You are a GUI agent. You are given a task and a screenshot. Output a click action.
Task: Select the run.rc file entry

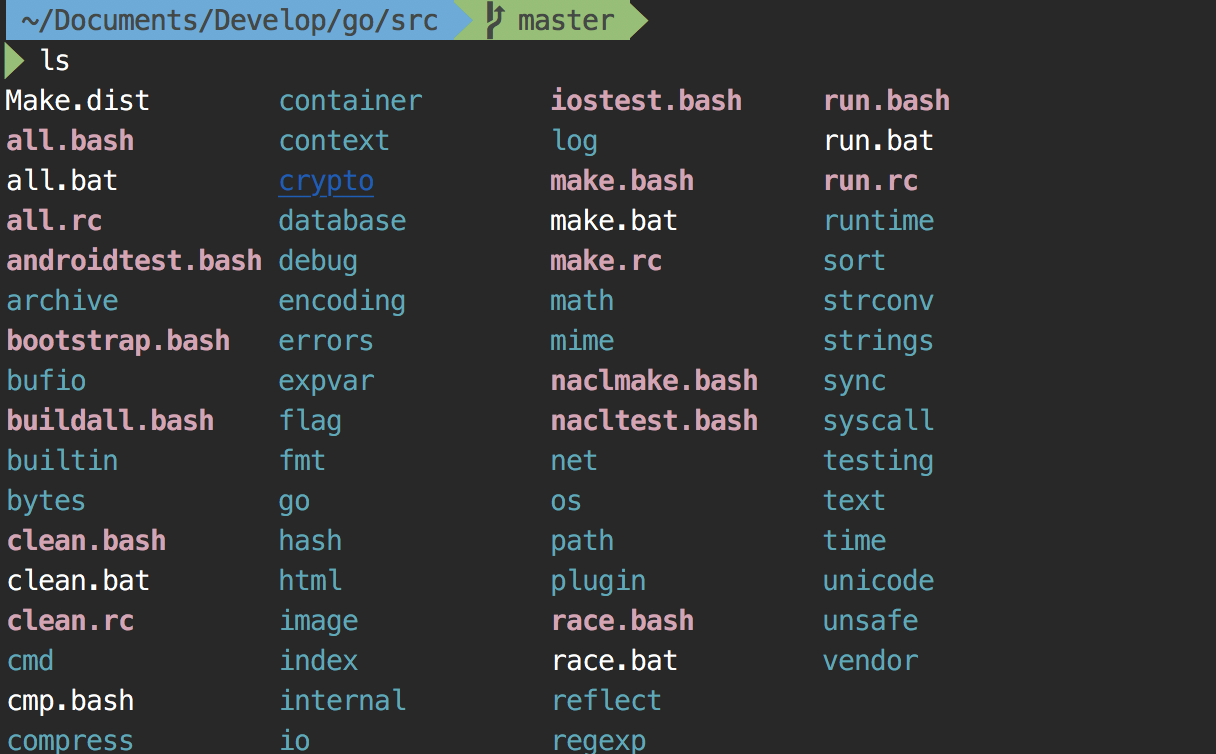click(870, 181)
